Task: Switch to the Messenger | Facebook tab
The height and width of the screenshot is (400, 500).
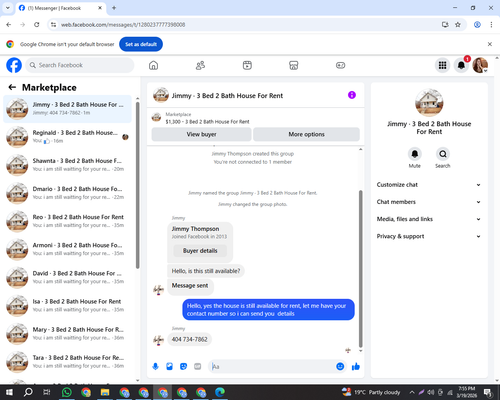Action: (61, 8)
